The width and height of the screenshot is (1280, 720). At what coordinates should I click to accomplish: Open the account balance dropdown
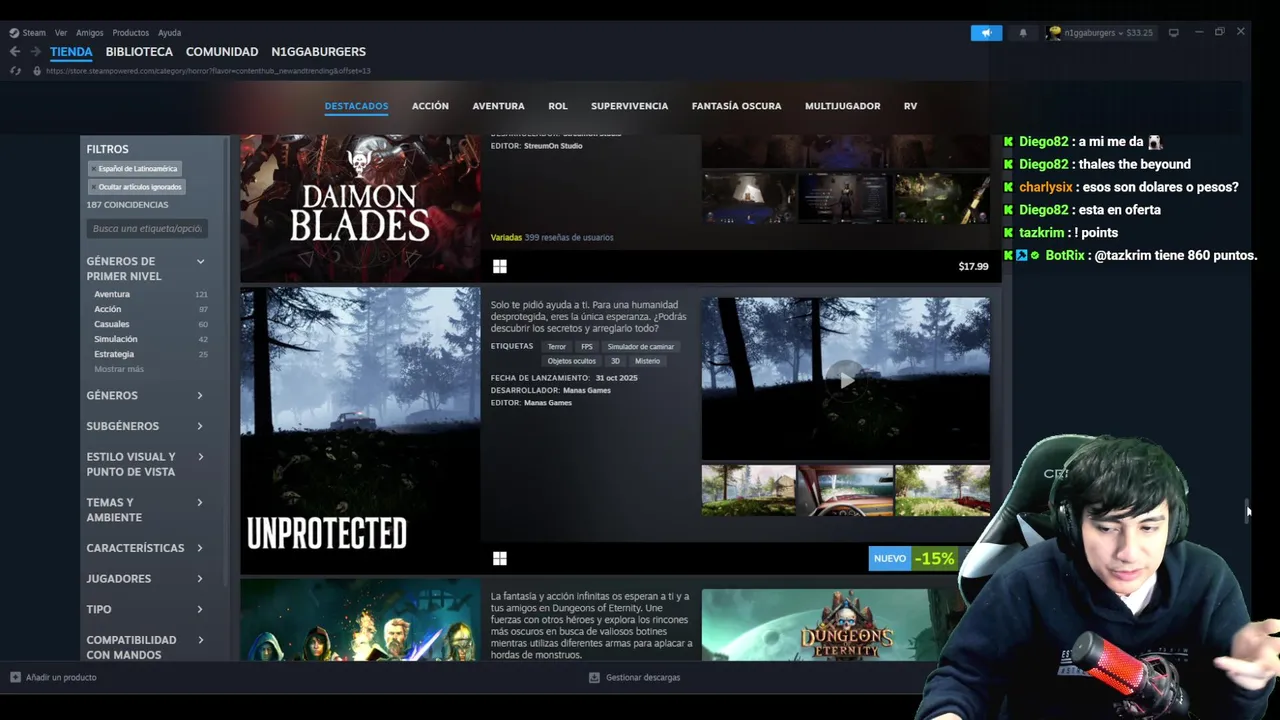[x=1108, y=33]
